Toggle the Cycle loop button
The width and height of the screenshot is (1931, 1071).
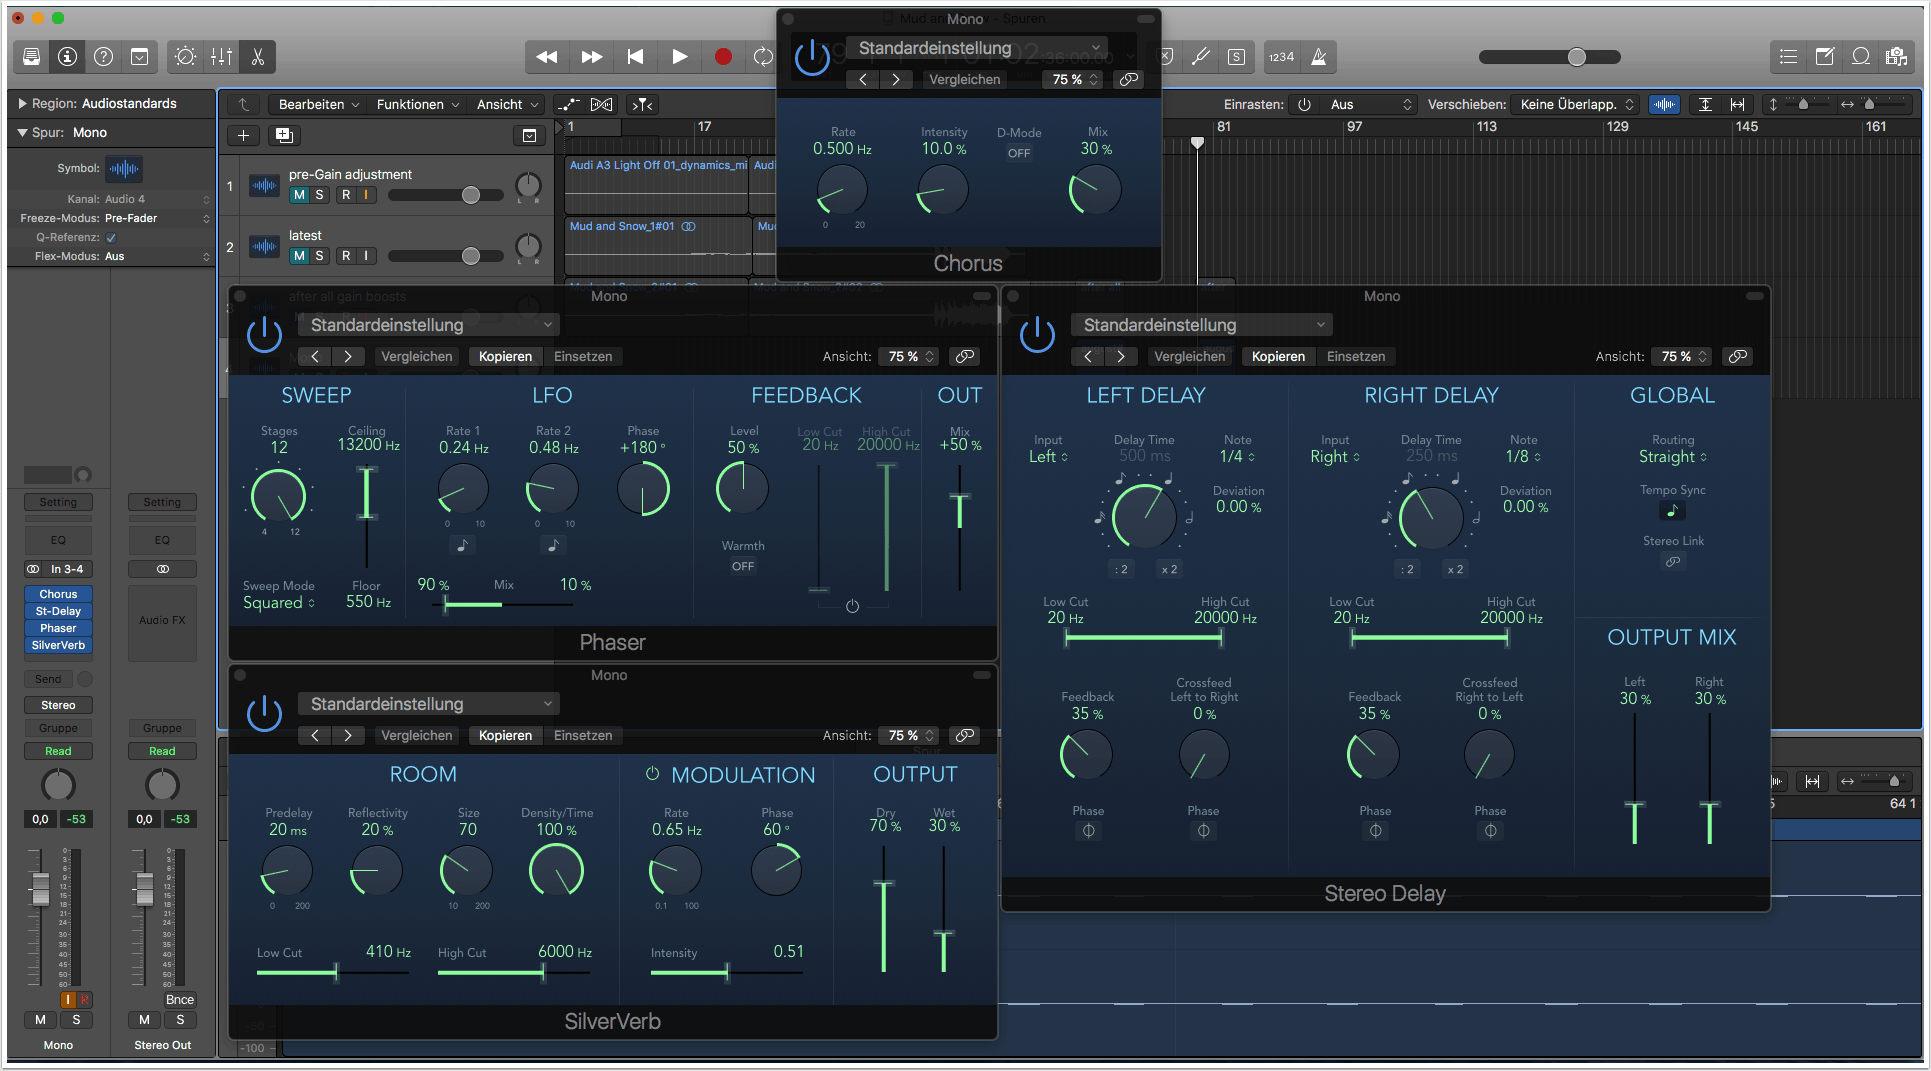click(763, 57)
